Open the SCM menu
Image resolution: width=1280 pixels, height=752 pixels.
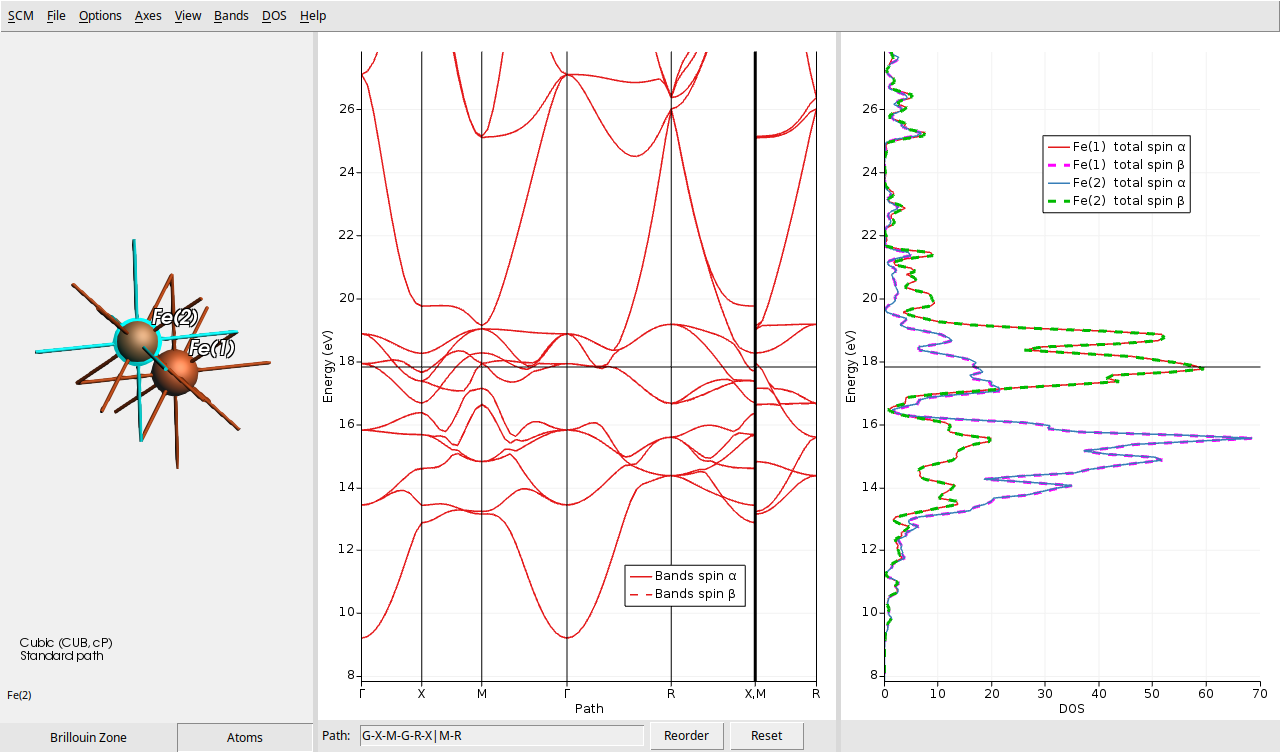coord(20,16)
